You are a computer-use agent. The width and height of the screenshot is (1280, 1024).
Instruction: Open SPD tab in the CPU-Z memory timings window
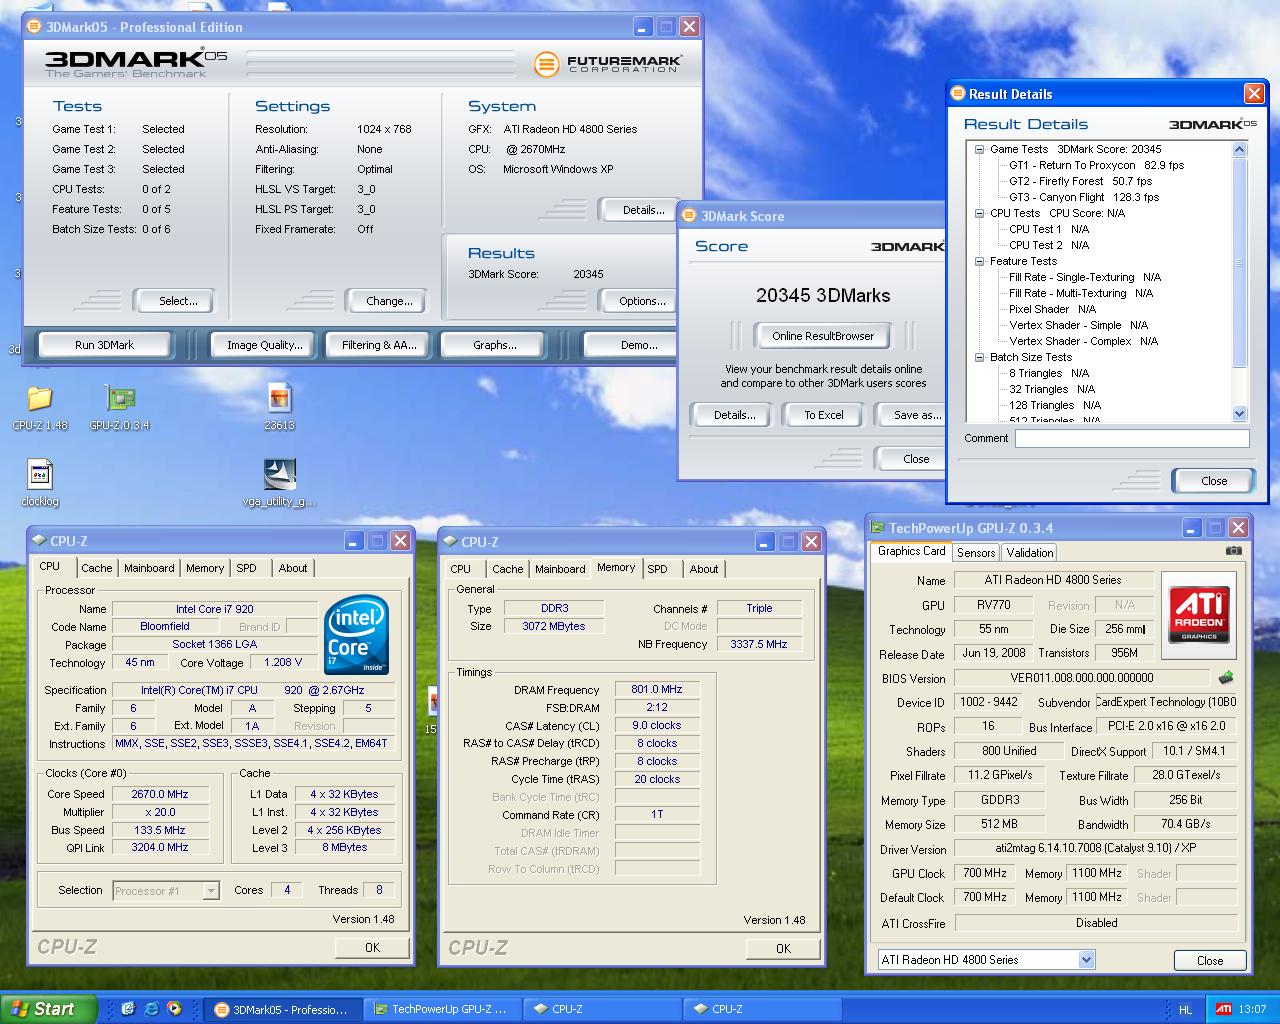pos(657,569)
